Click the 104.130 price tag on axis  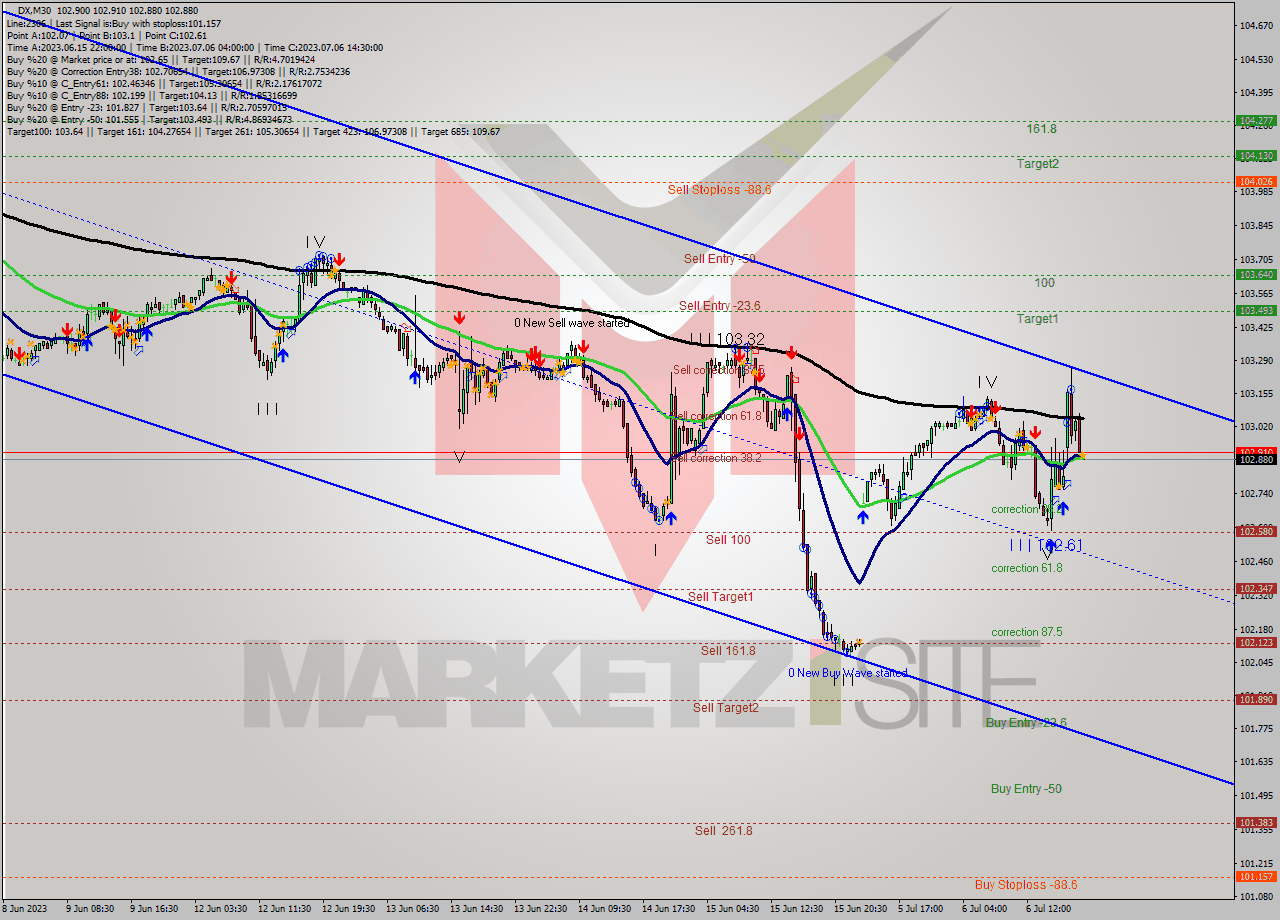[x=1256, y=156]
